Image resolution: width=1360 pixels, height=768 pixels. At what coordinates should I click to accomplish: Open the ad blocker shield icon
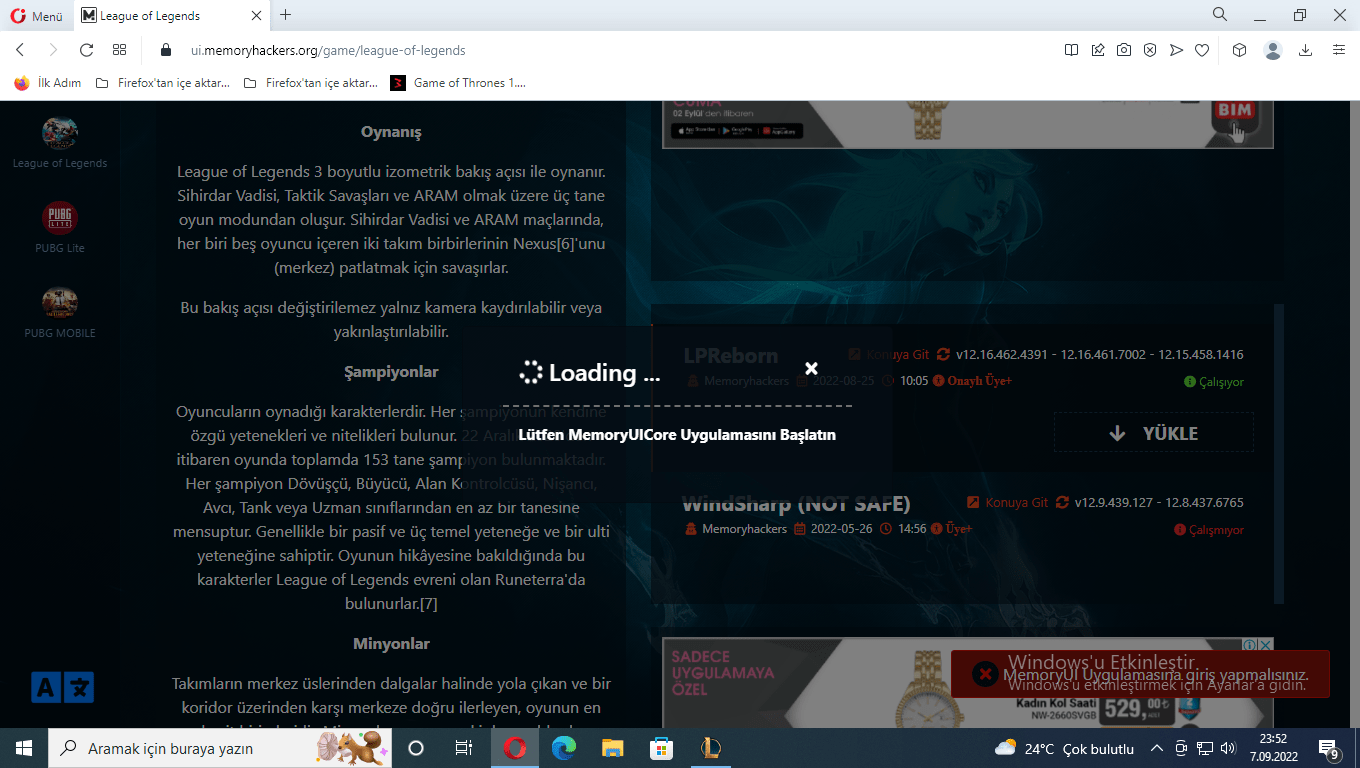coord(1150,50)
